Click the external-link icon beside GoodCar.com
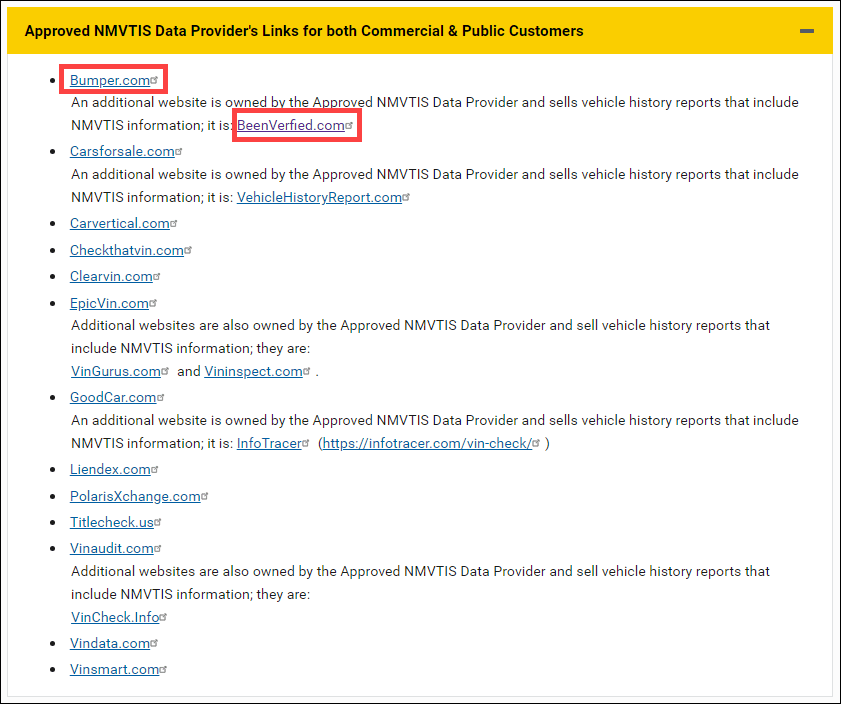The width and height of the screenshot is (841, 704). point(161,397)
